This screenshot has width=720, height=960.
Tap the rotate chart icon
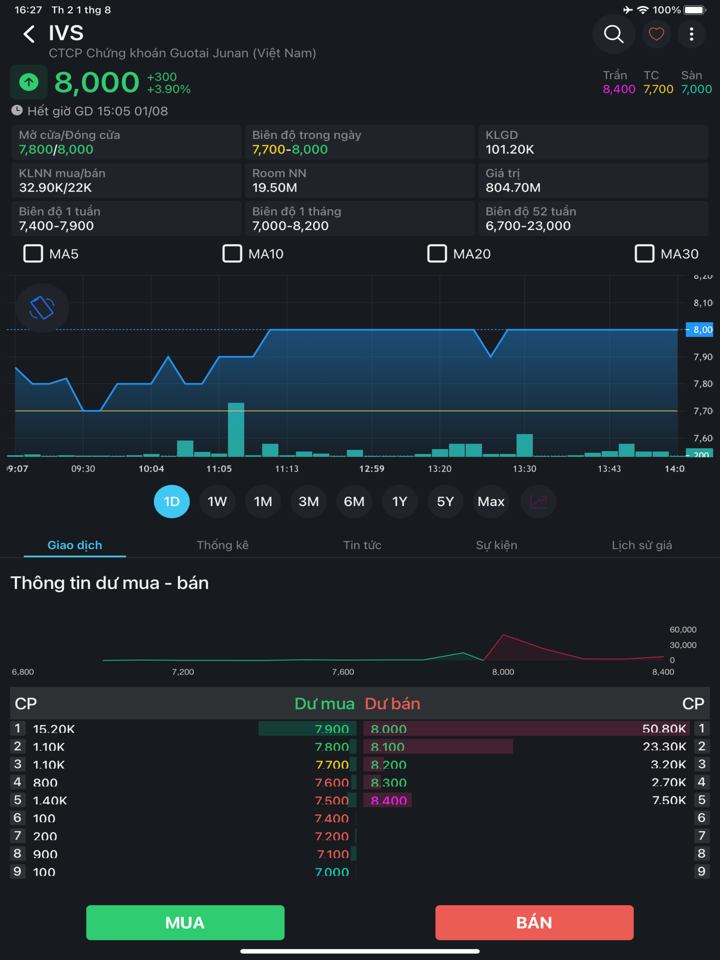coord(41,307)
